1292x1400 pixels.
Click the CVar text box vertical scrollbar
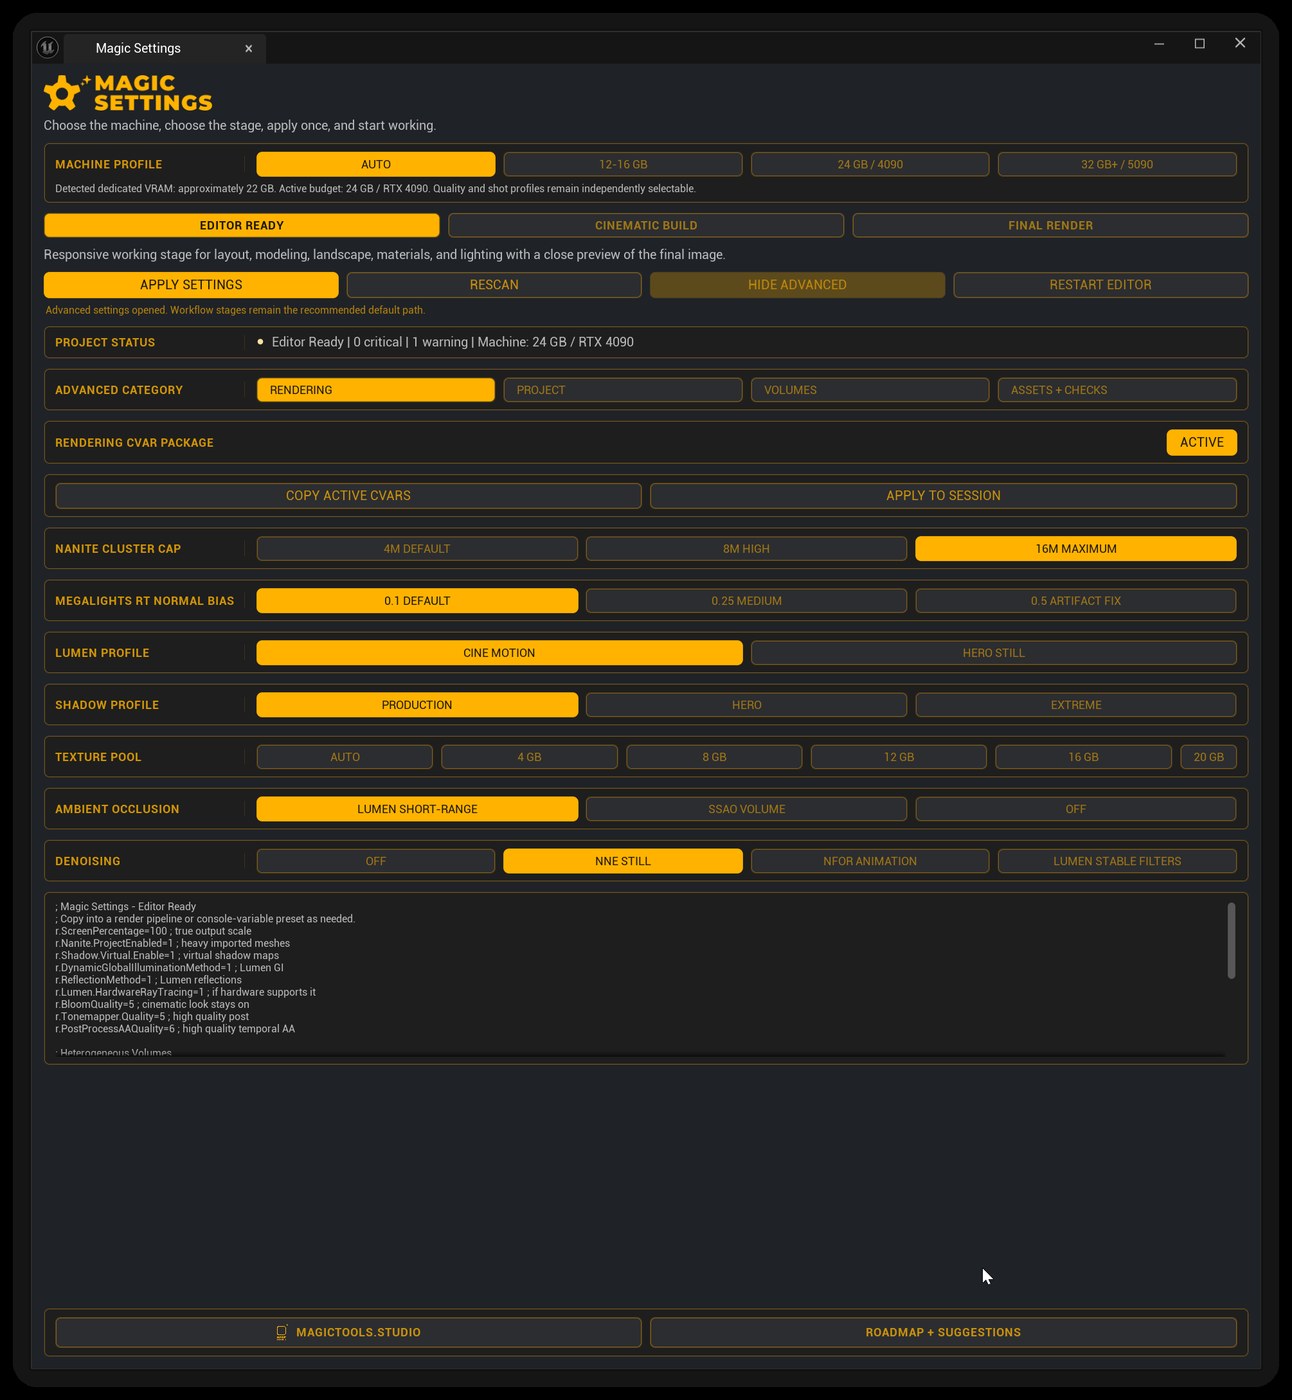[1231, 940]
